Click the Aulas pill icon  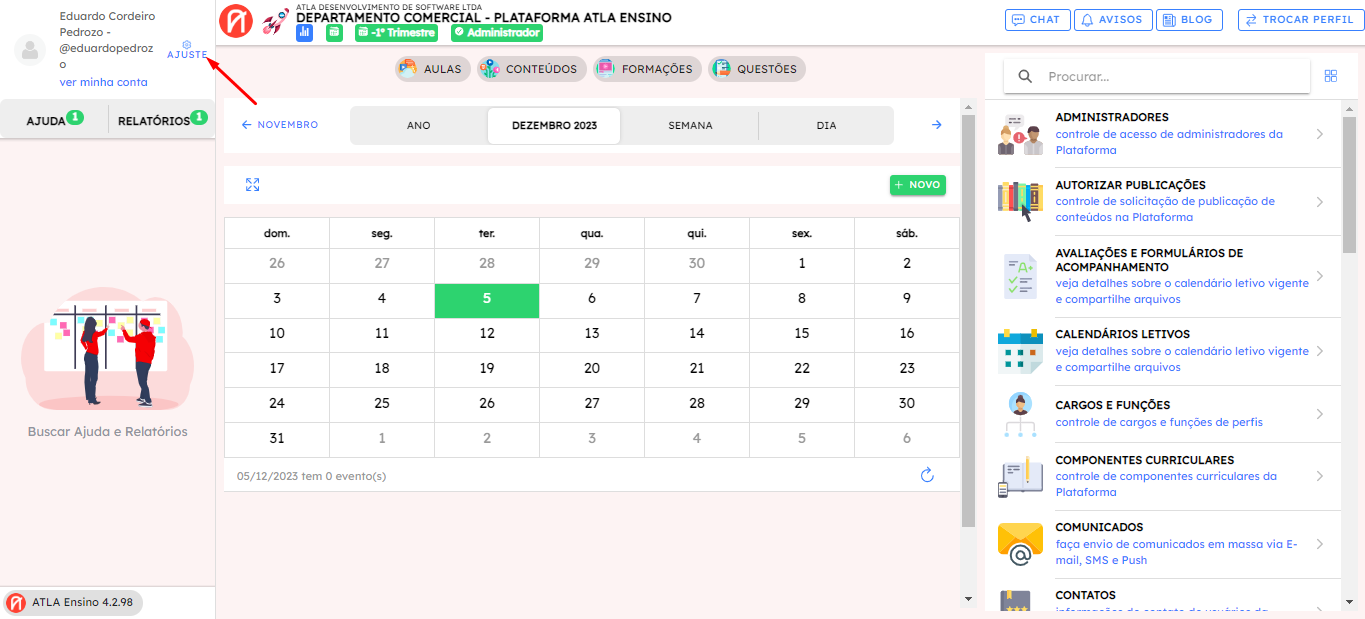point(407,69)
